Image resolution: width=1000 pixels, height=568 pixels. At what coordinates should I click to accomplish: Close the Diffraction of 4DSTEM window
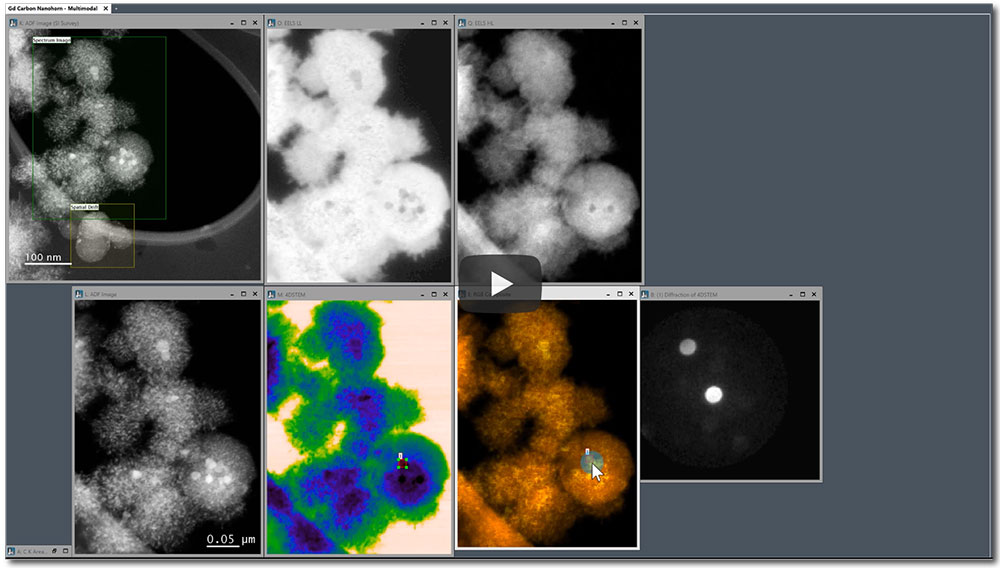[814, 295]
